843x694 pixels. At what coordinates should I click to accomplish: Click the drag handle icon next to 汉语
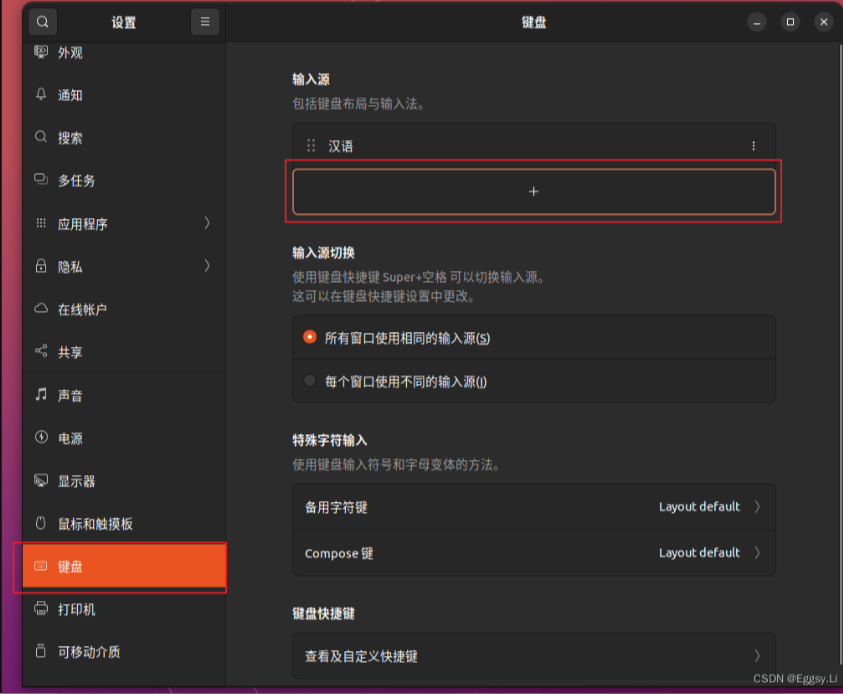311,146
